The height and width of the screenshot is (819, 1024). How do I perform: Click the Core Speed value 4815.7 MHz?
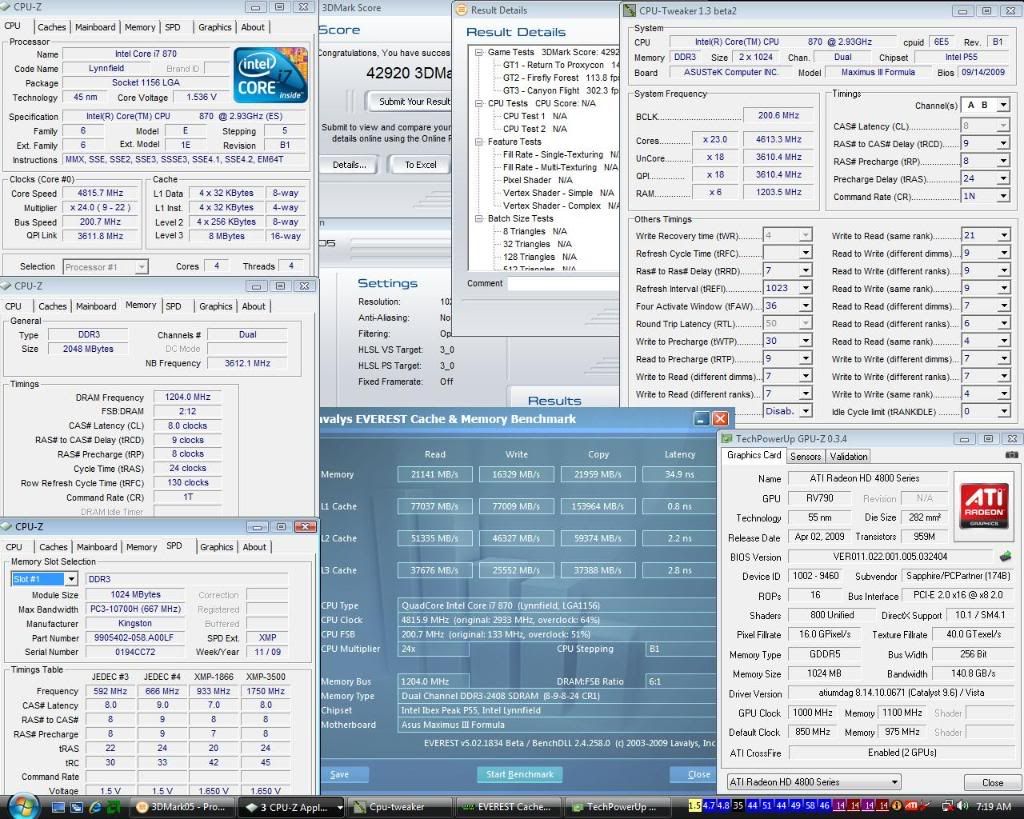tap(100, 193)
